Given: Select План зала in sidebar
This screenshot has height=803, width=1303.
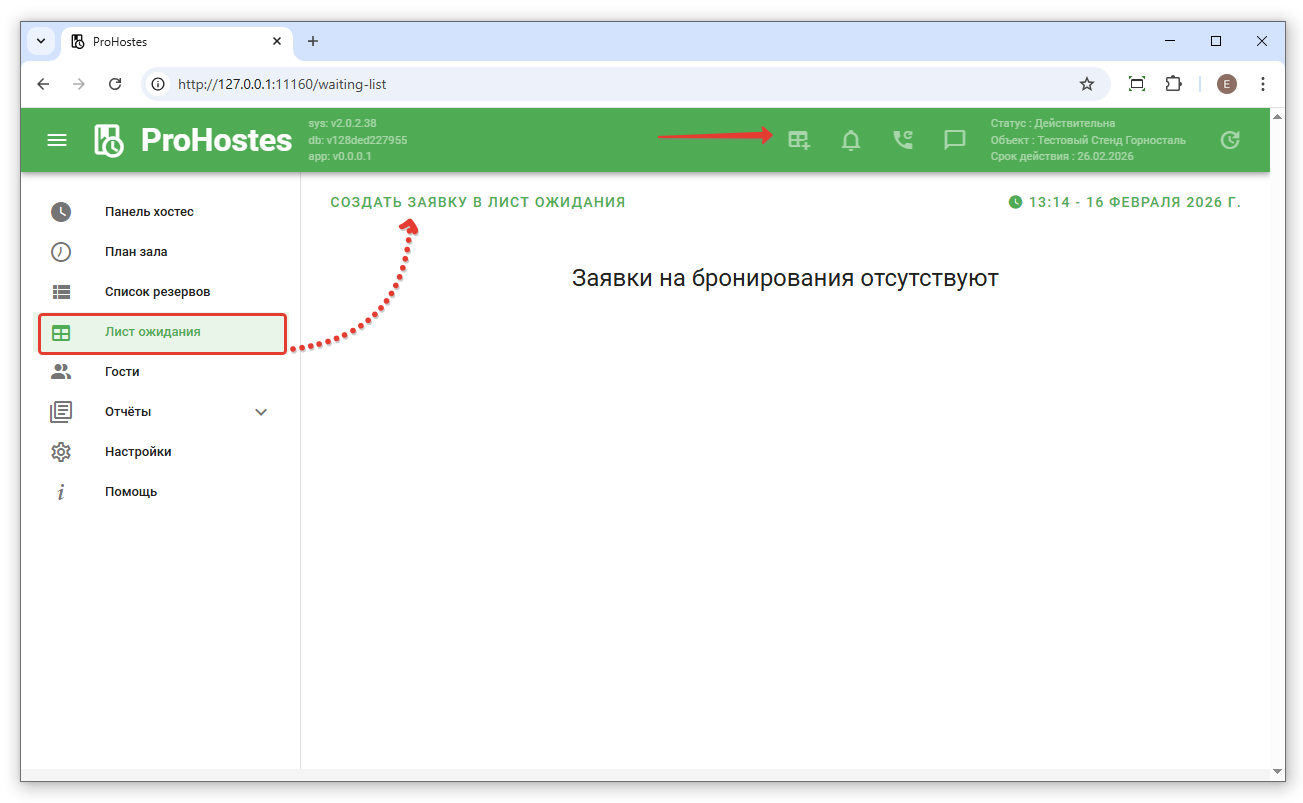Looking at the screenshot, I should tap(136, 252).
